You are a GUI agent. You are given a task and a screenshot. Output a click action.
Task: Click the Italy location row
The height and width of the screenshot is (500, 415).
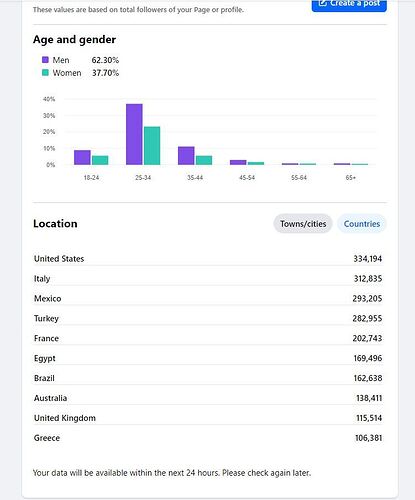pos(208,279)
